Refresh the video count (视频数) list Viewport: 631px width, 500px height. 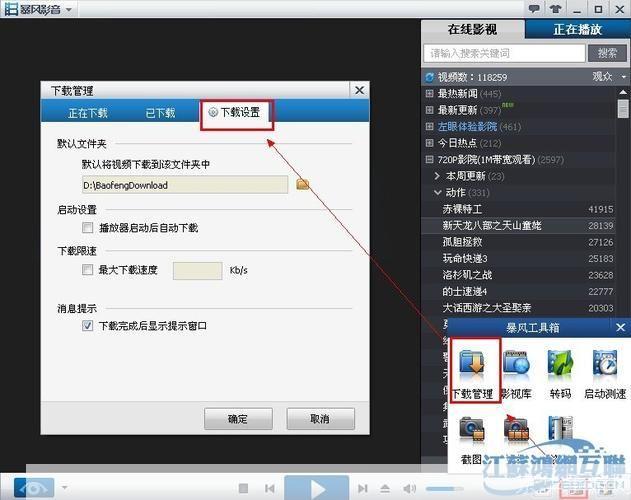tap(430, 77)
